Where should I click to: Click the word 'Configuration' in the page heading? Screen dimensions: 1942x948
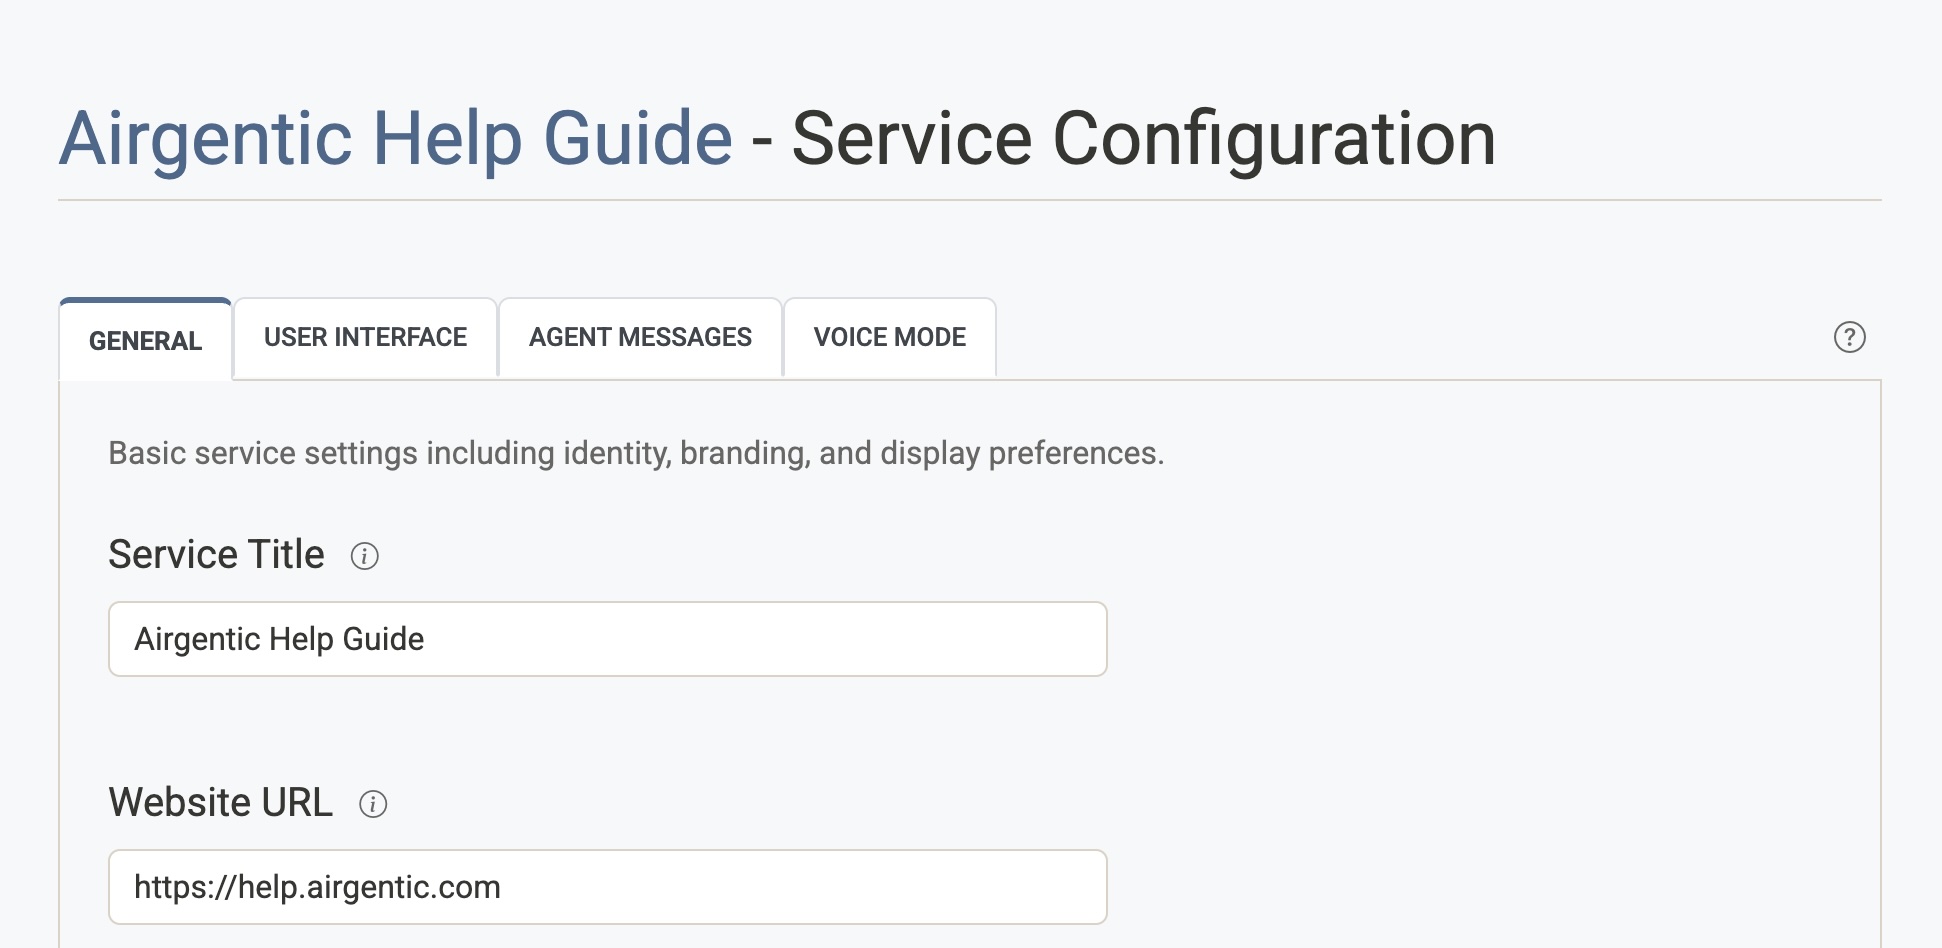(1274, 138)
